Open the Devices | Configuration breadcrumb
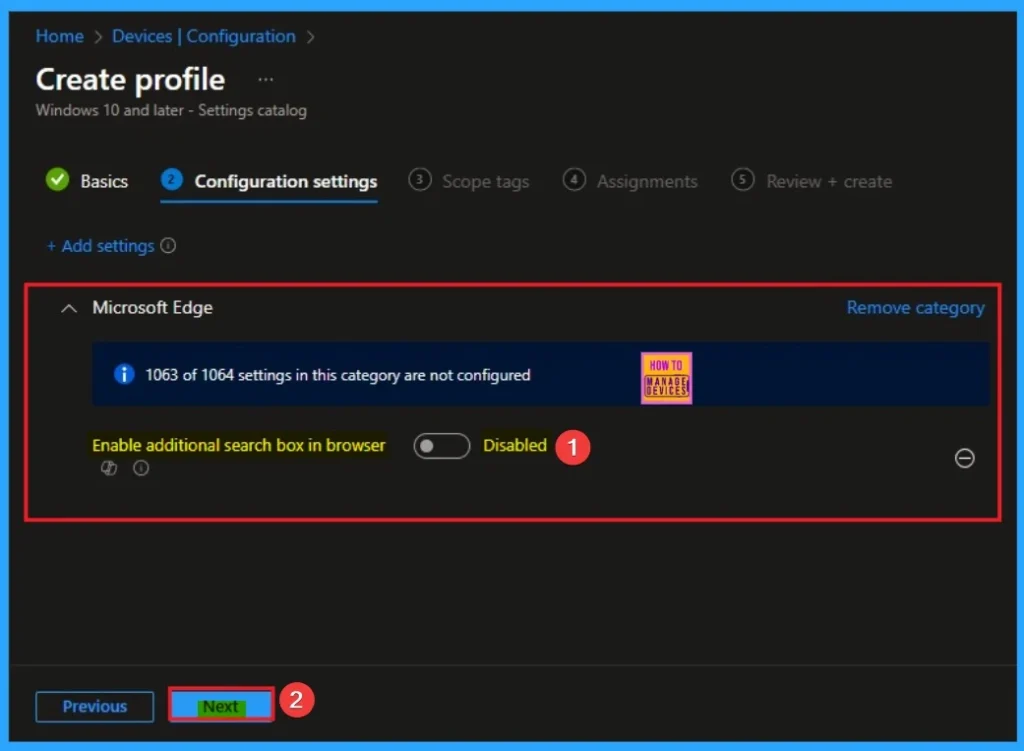Image resolution: width=1024 pixels, height=751 pixels. [x=204, y=36]
